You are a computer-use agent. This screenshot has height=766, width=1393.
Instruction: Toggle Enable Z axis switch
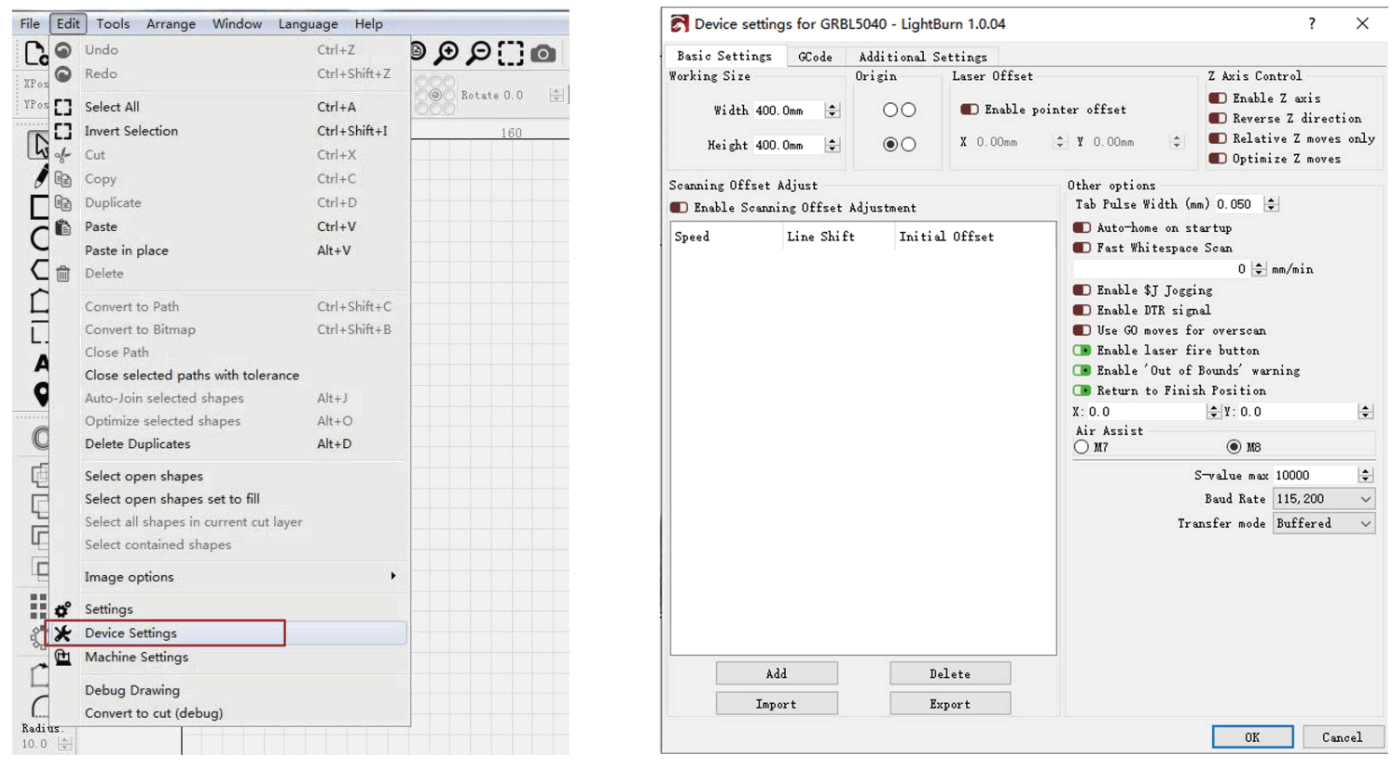point(1217,98)
